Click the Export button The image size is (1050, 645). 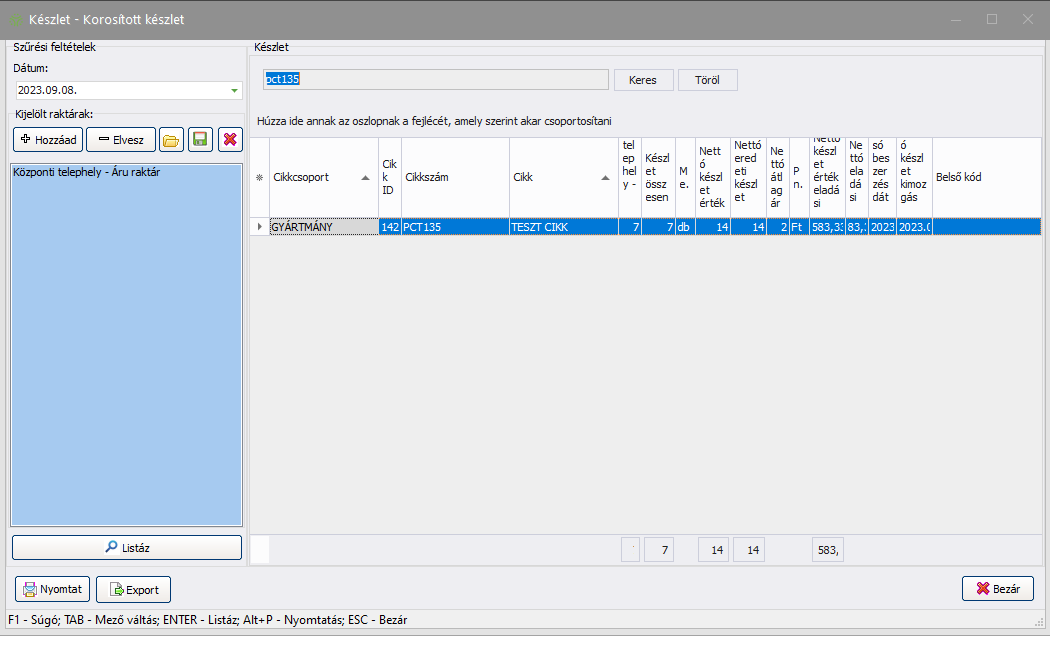click(134, 589)
